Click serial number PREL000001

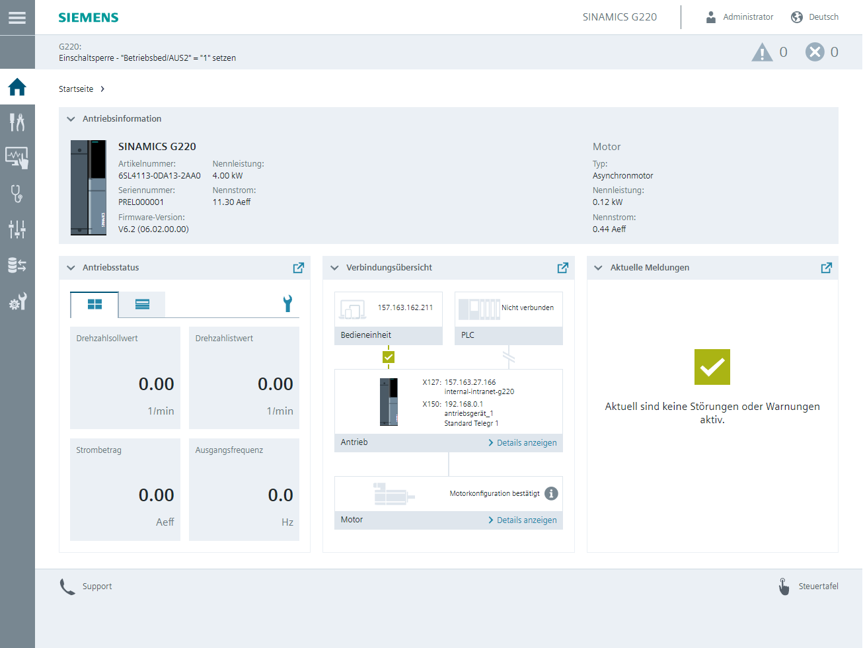pos(141,202)
